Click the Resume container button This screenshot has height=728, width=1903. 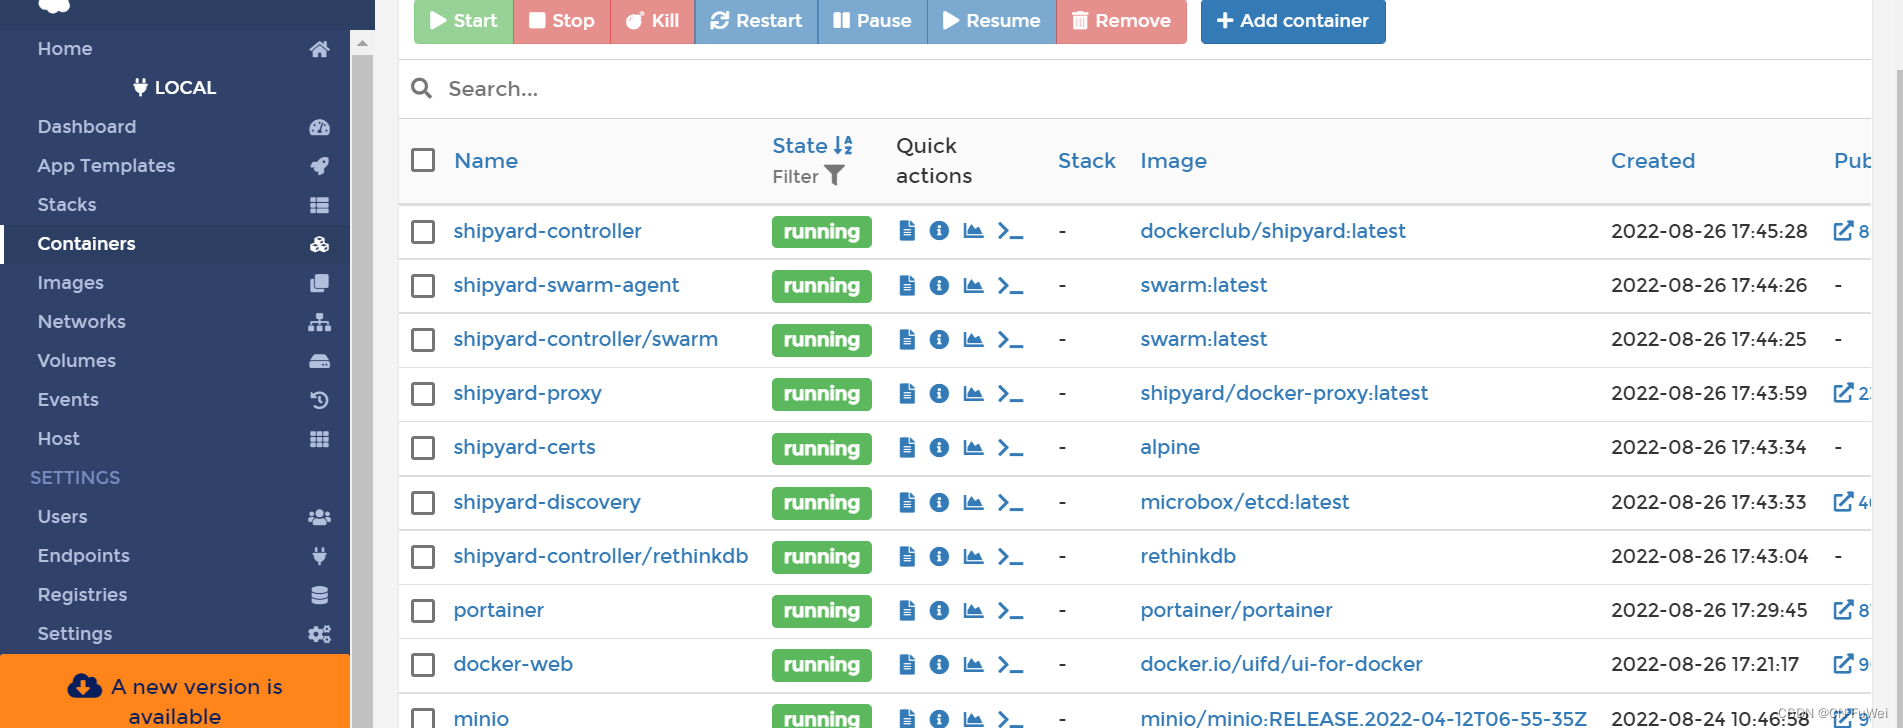(992, 21)
